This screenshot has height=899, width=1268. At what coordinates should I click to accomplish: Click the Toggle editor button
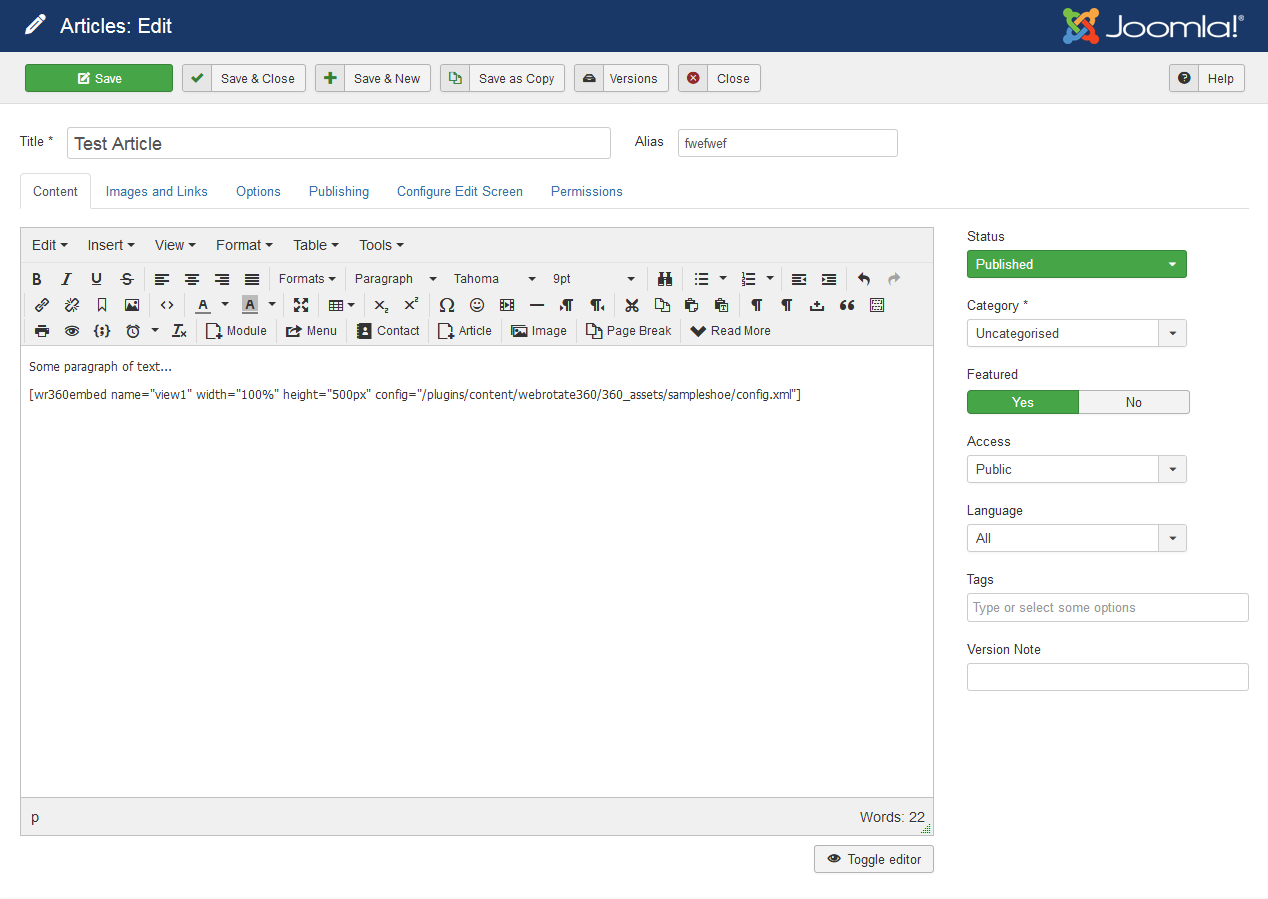tap(874, 859)
